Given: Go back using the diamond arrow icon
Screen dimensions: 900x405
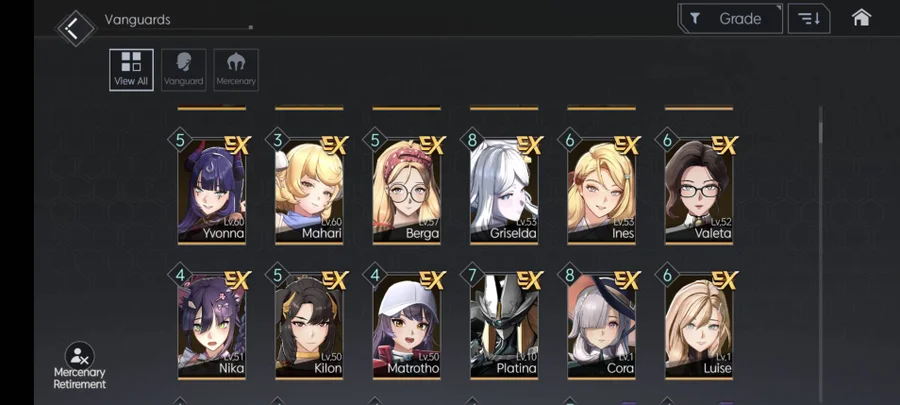Looking at the screenshot, I should click(75, 28).
